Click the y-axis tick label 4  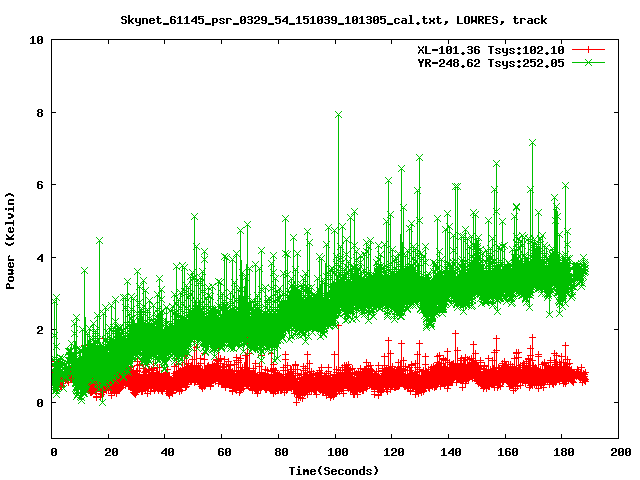[x=39, y=258]
